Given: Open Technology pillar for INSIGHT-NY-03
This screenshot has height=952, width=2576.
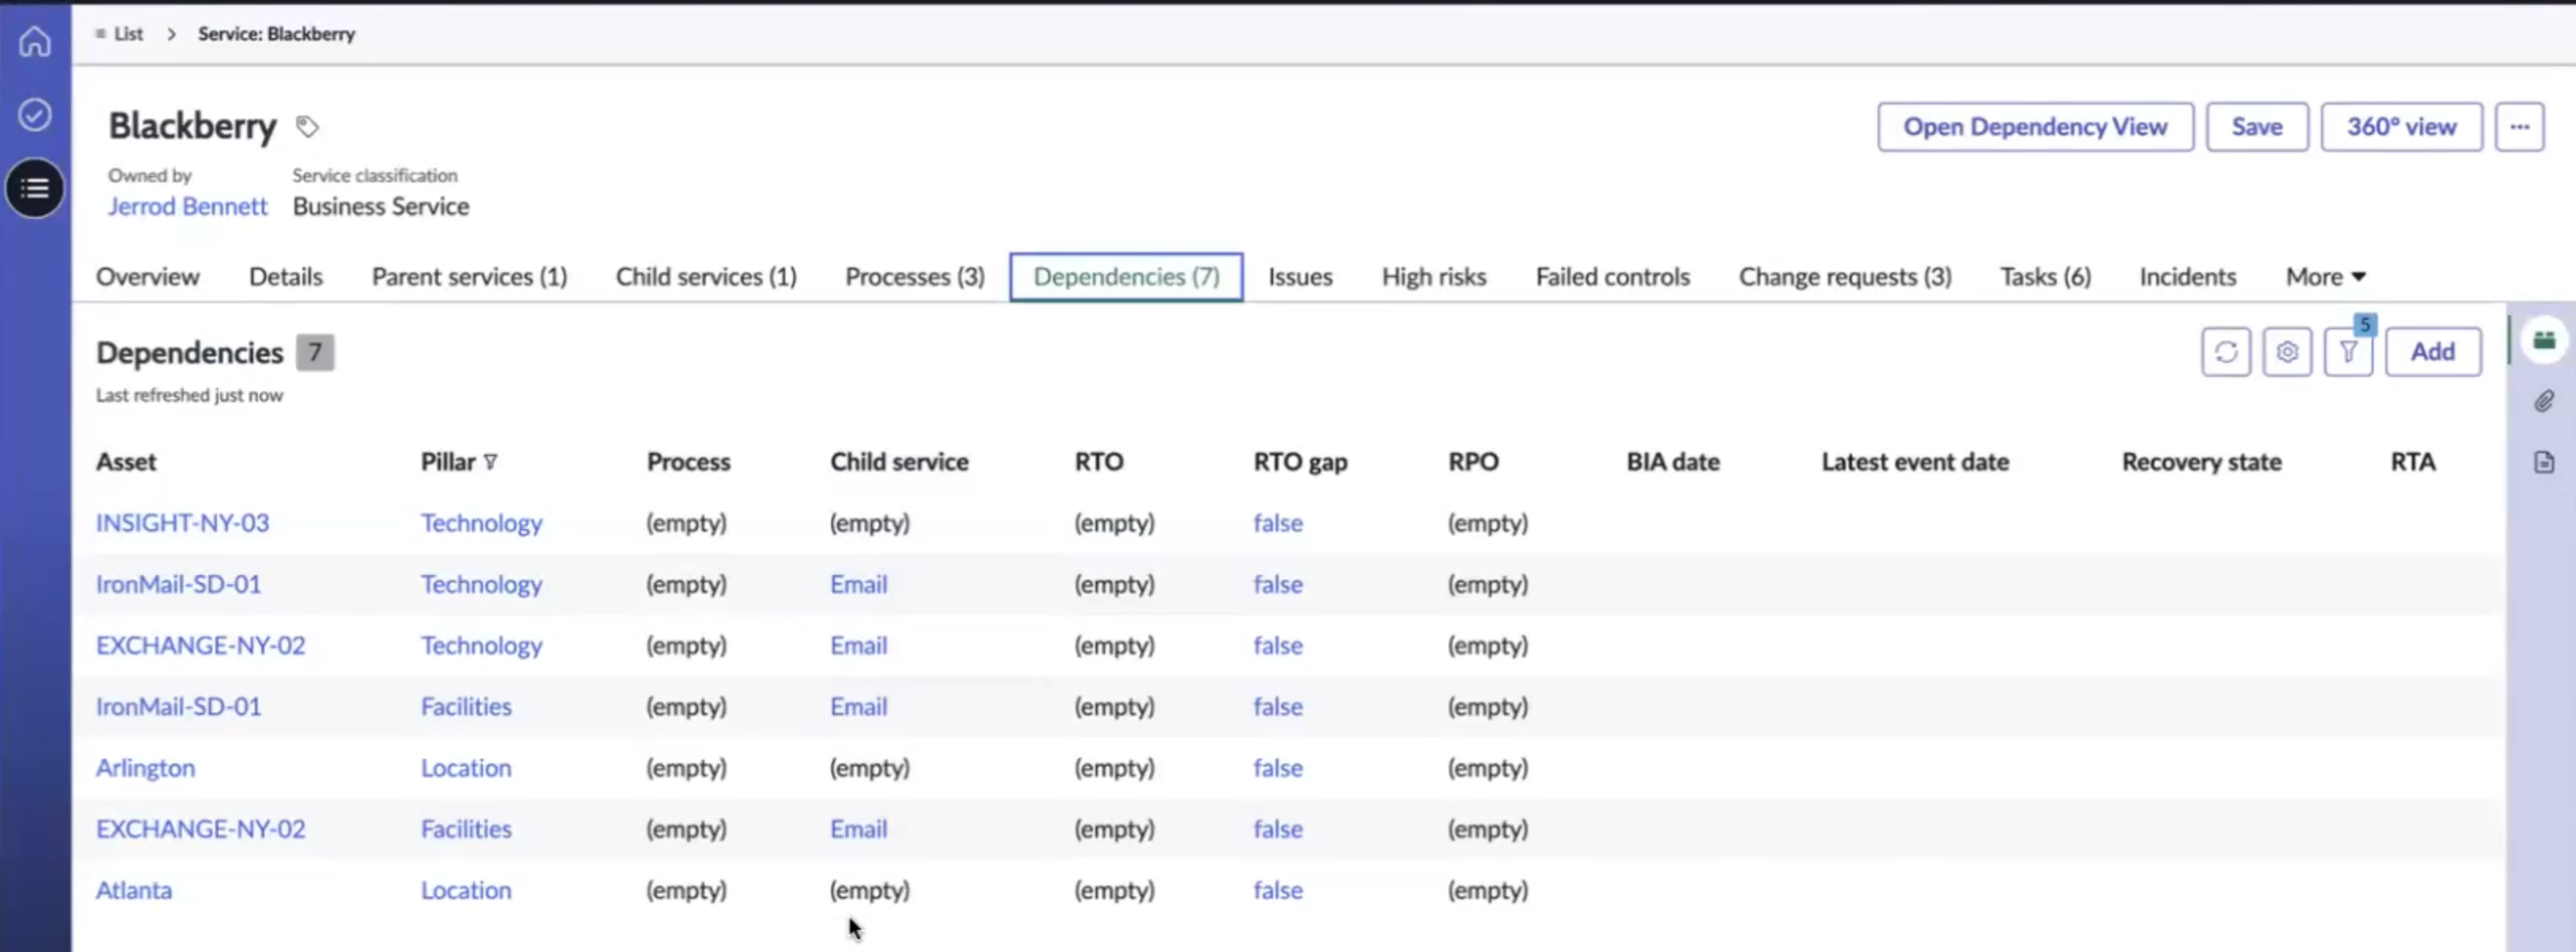Looking at the screenshot, I should tap(481, 523).
